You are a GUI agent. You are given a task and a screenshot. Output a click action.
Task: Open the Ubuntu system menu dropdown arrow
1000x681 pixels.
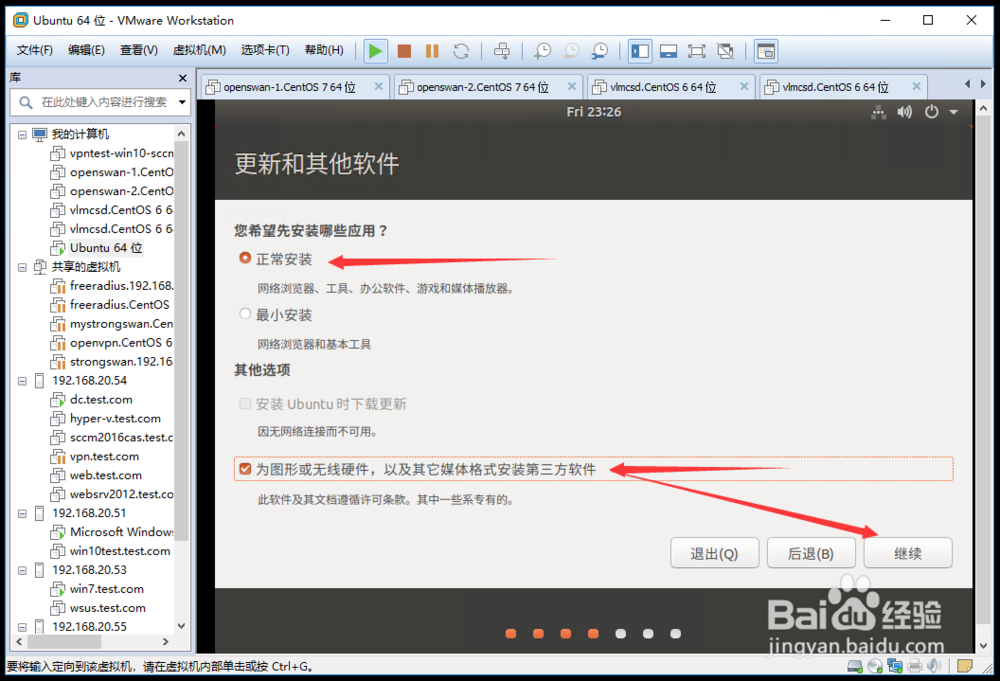pyautogui.click(x=953, y=112)
